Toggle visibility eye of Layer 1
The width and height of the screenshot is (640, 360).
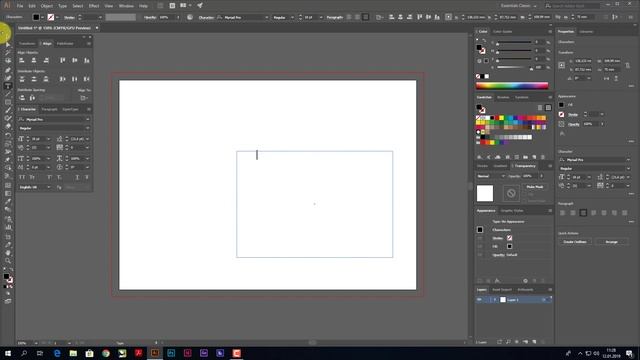coord(480,300)
